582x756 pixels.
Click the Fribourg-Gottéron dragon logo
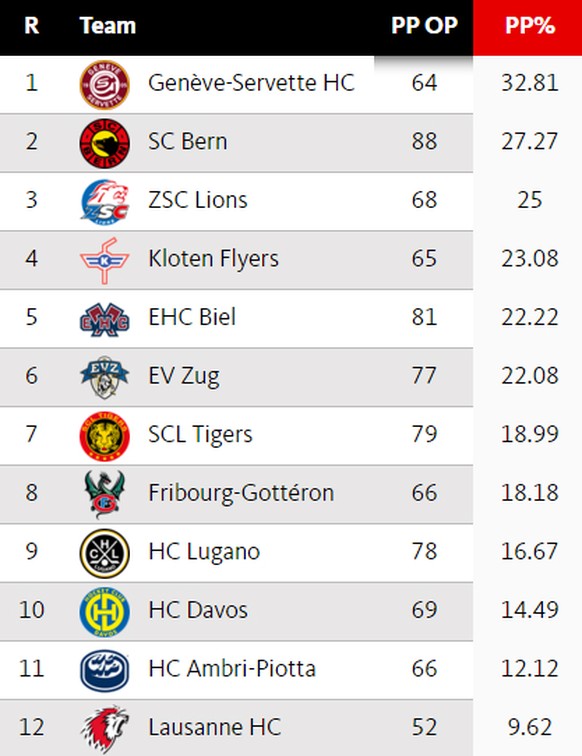tap(105, 494)
